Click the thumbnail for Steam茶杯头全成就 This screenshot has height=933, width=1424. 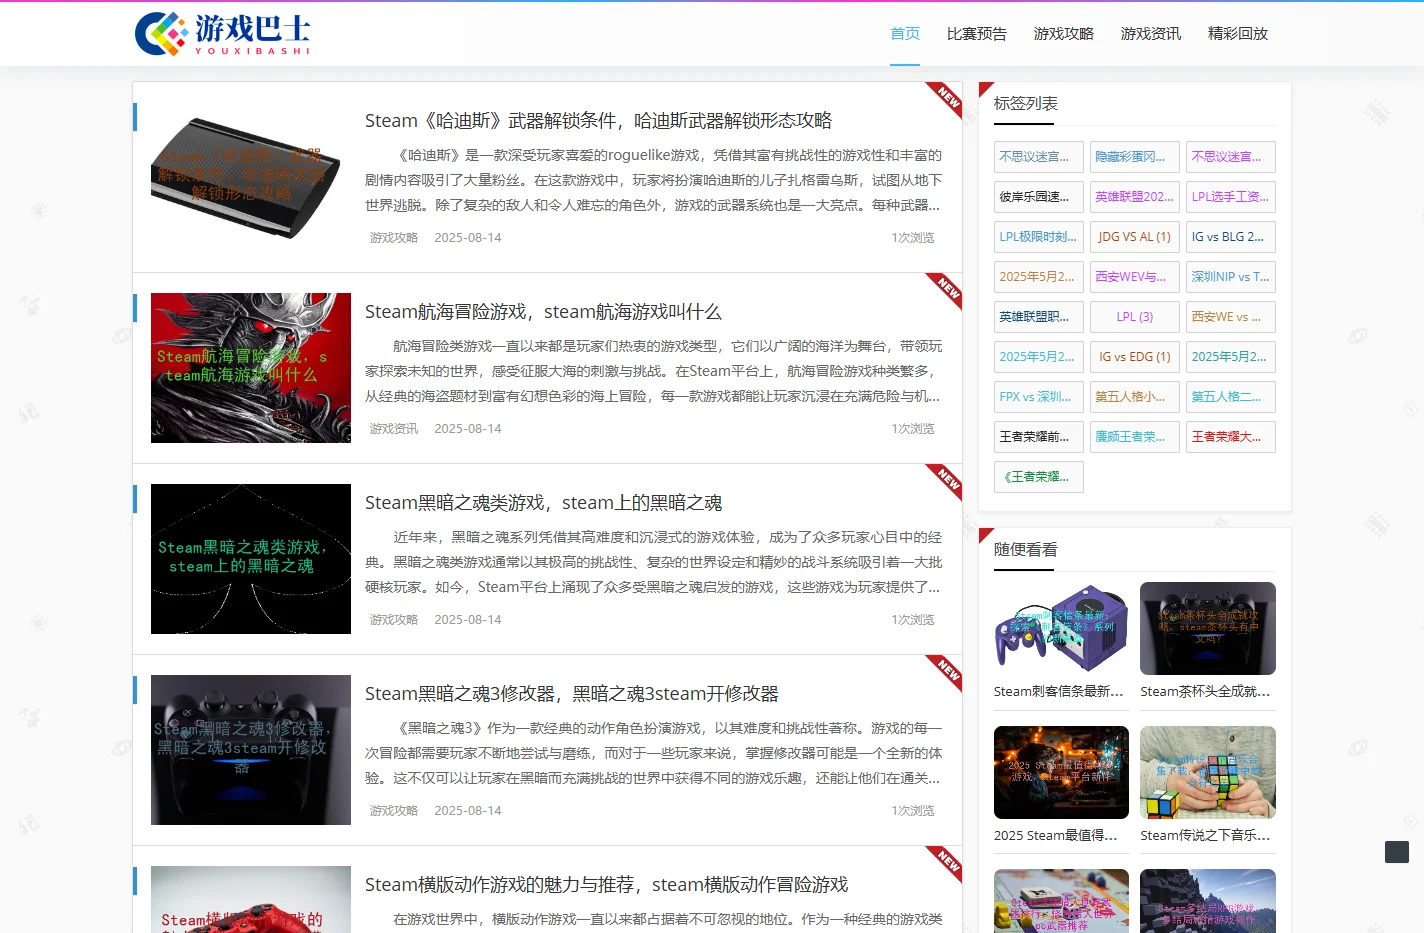[1208, 628]
